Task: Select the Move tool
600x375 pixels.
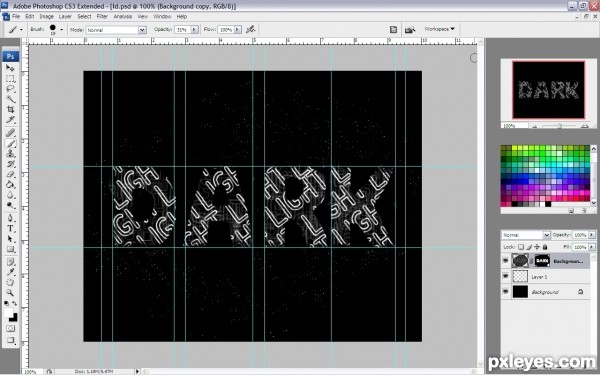Action: 10,68
